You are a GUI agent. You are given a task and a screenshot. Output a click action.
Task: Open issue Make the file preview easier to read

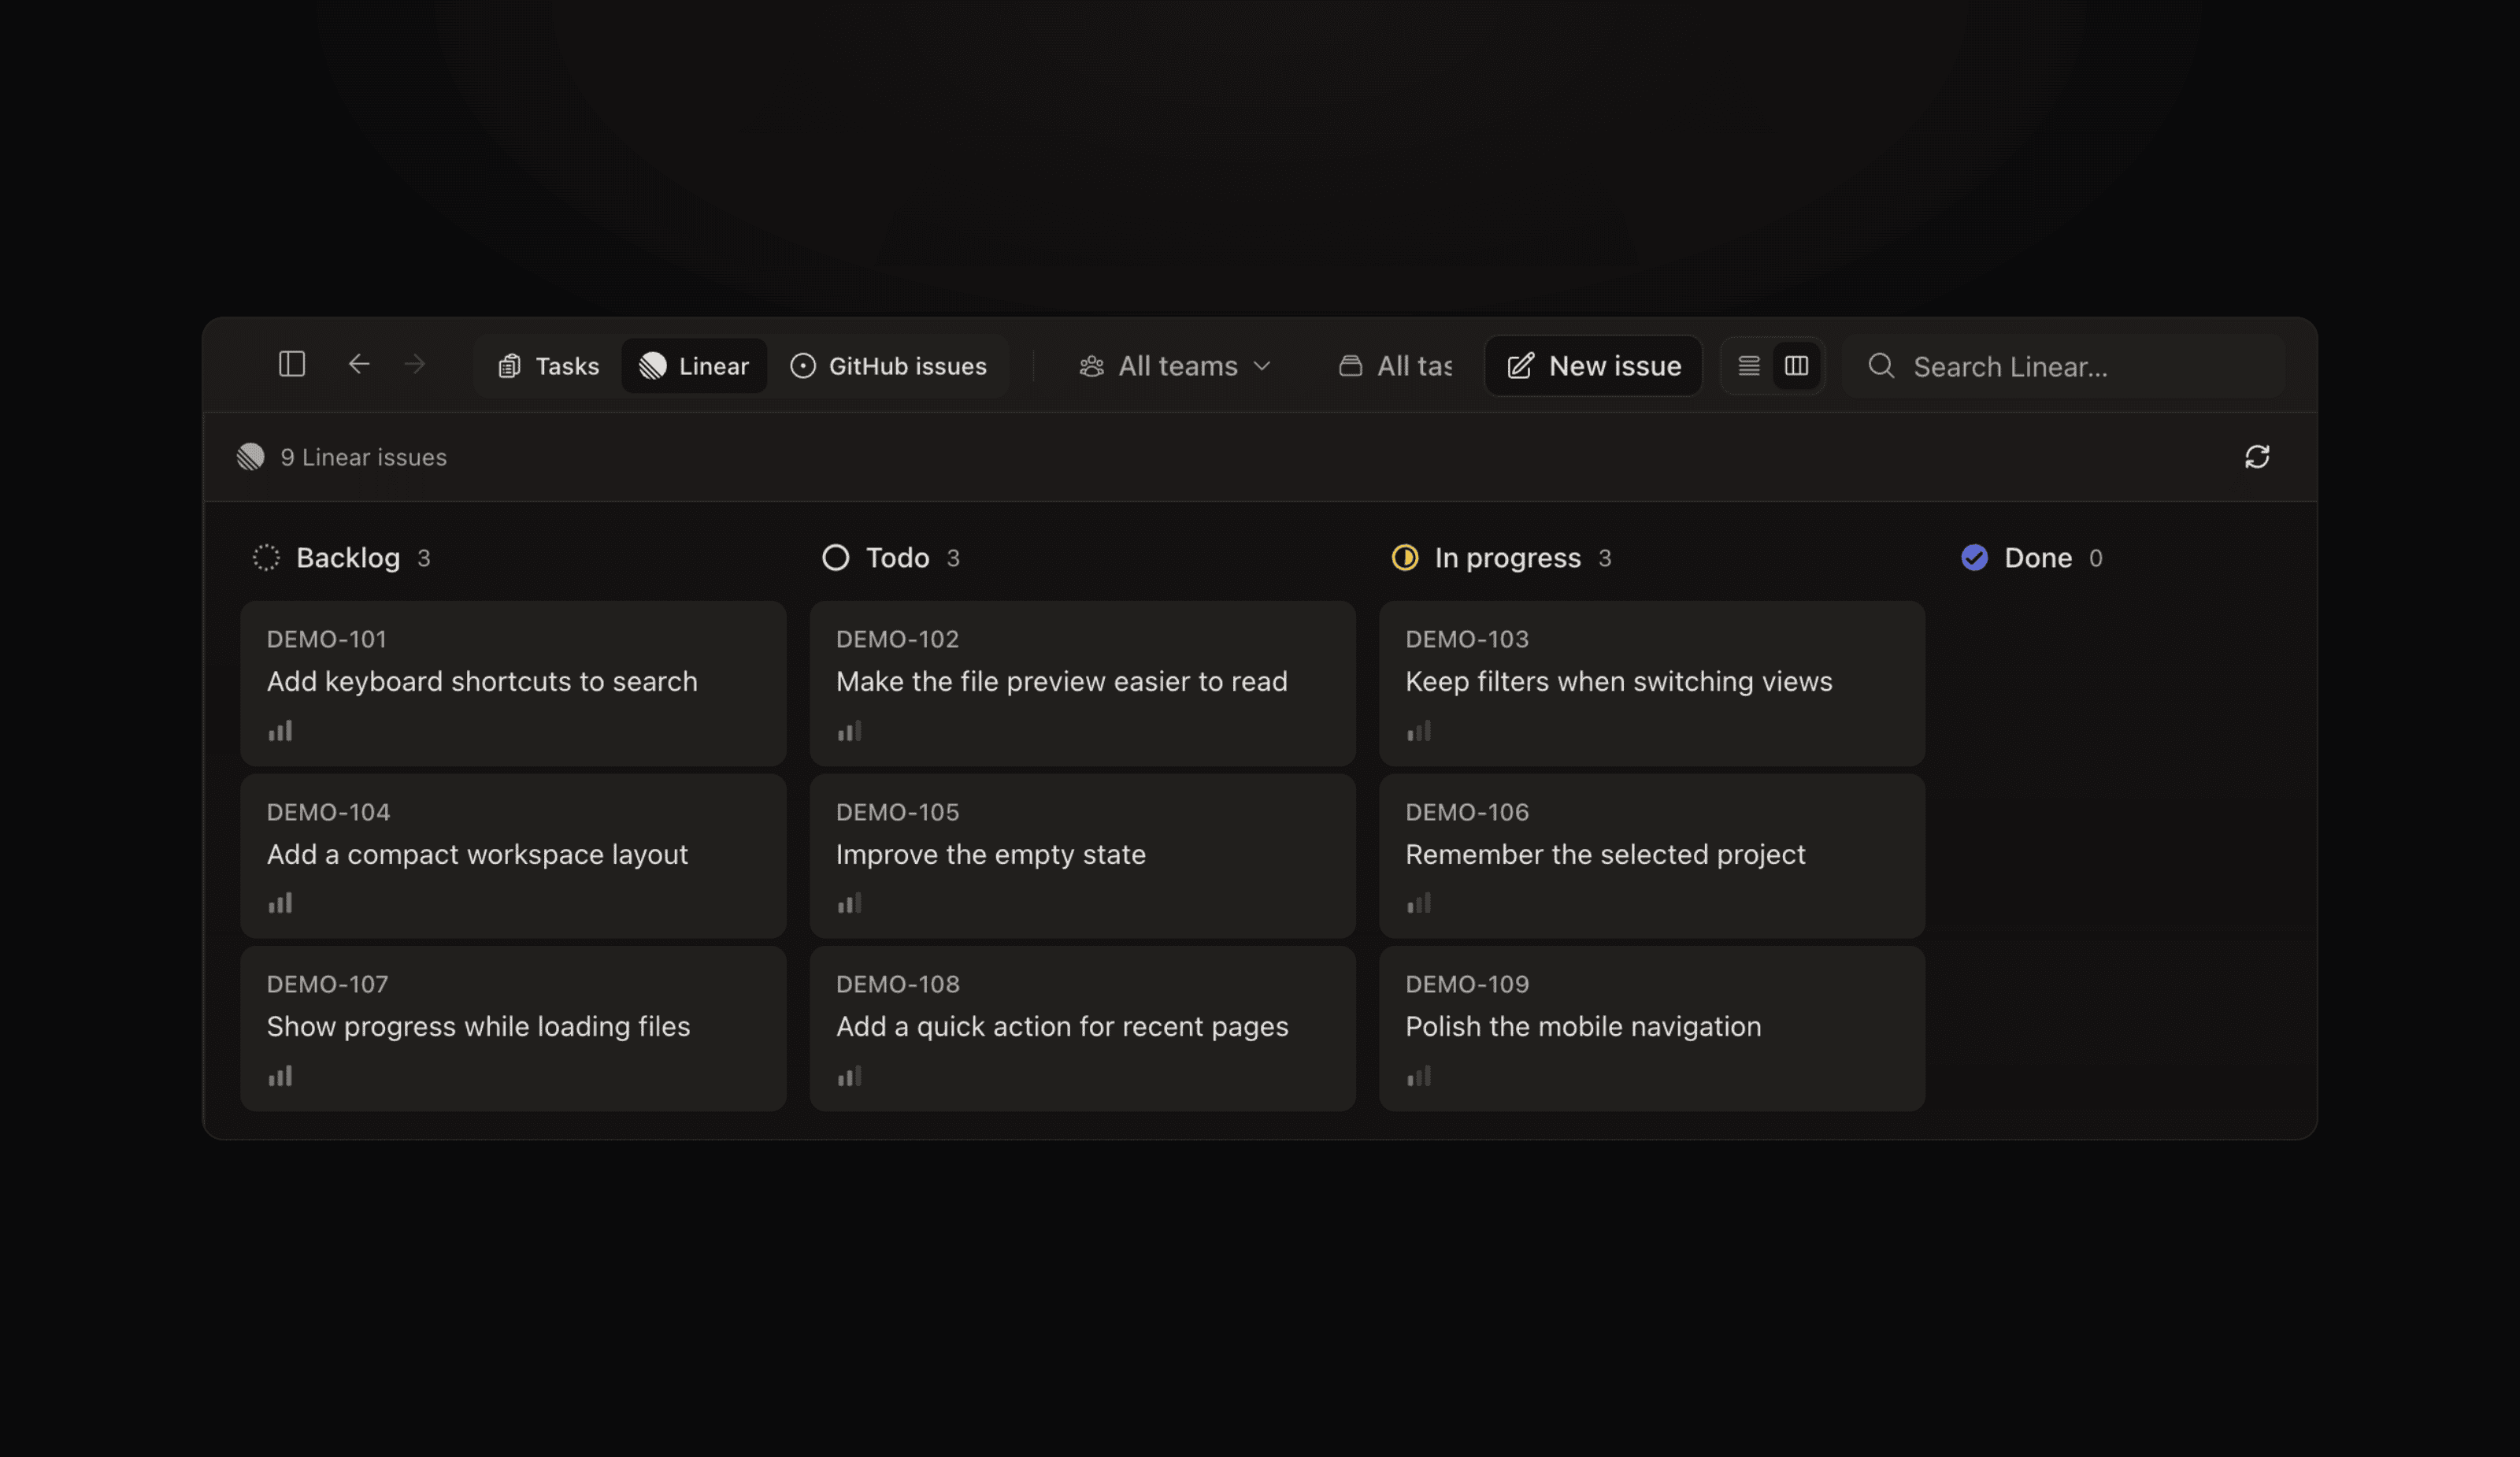pos(1083,684)
